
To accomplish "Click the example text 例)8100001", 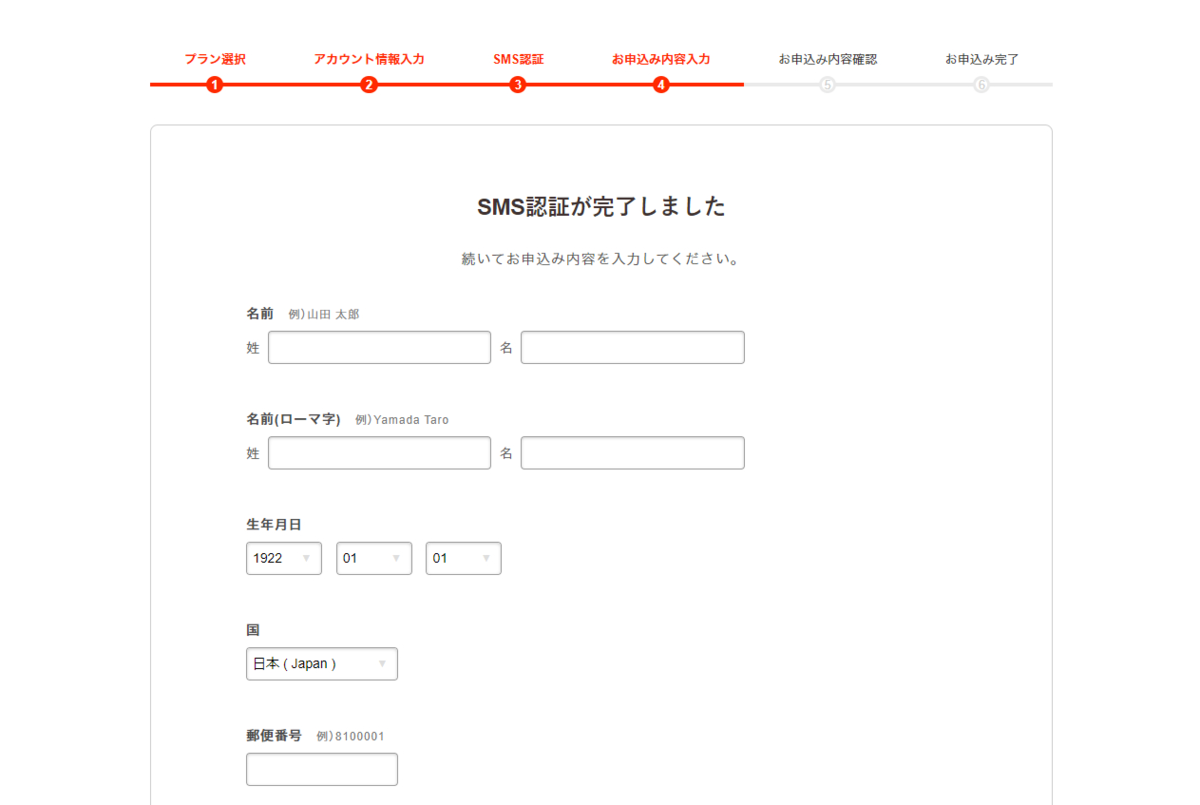I will point(350,736).
